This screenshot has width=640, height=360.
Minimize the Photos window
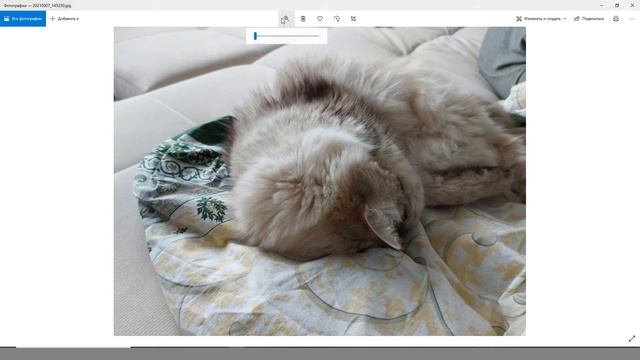(x=602, y=5)
